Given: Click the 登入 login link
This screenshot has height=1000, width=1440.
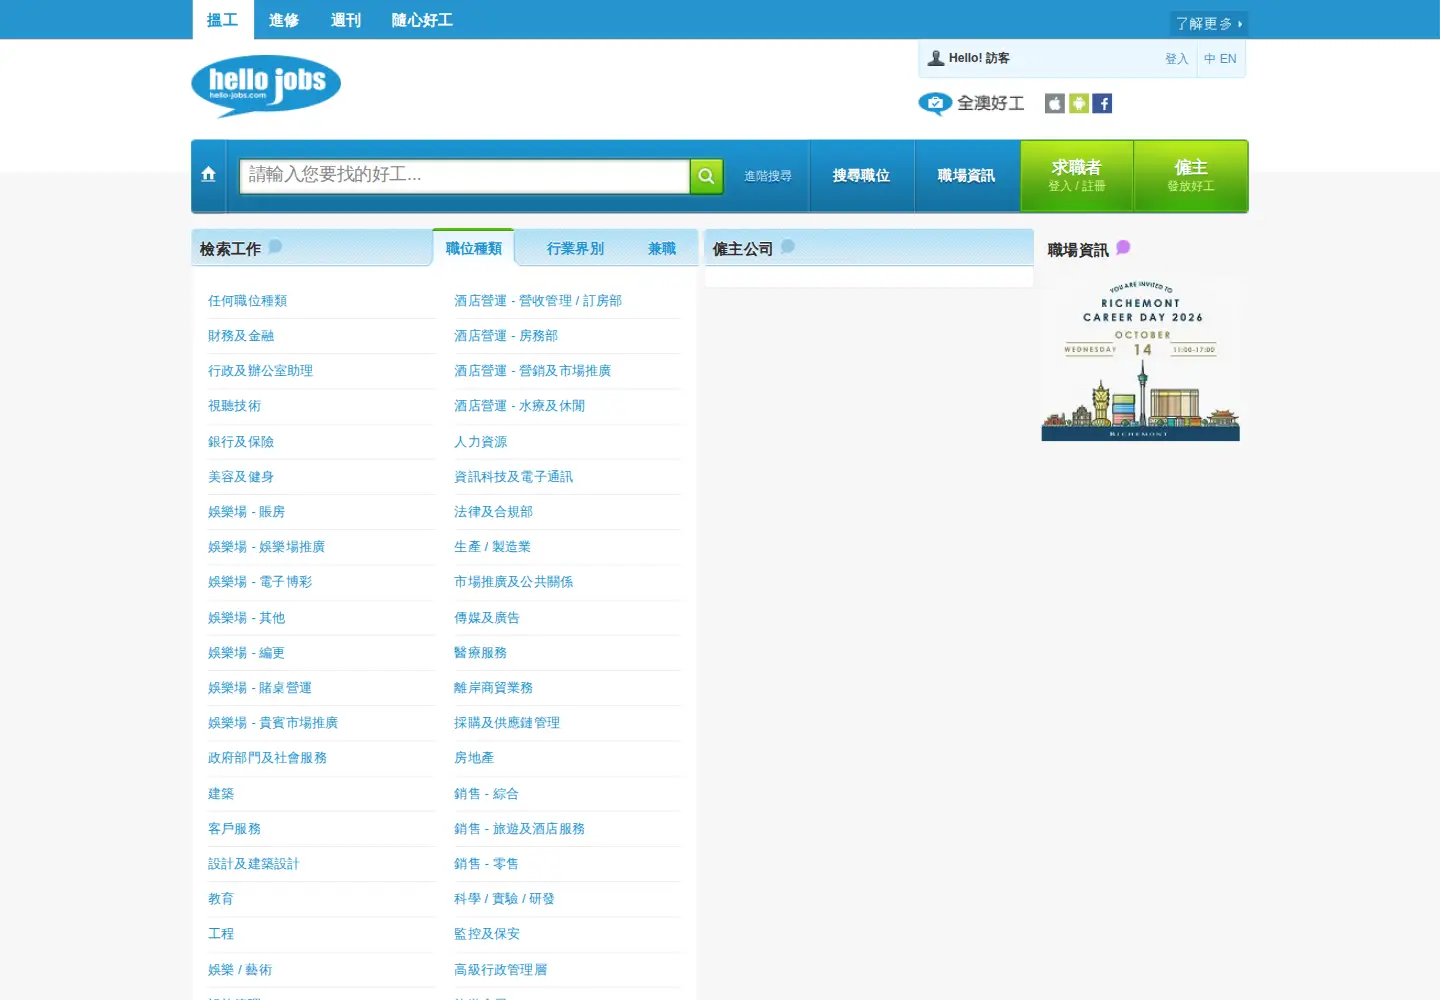Looking at the screenshot, I should (1176, 59).
